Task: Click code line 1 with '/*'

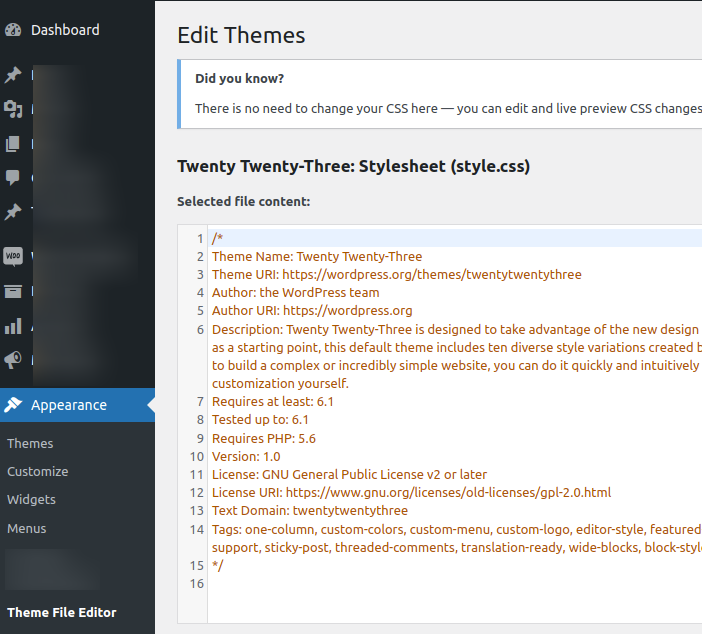Action: click(218, 238)
